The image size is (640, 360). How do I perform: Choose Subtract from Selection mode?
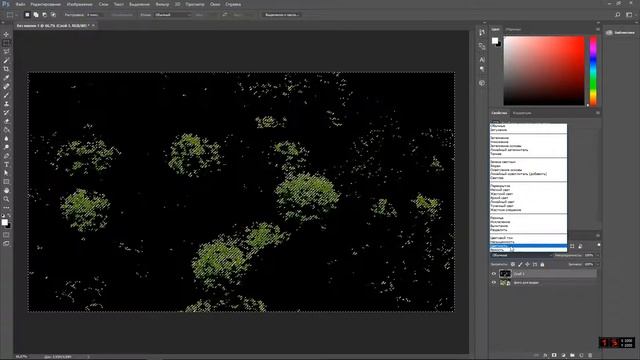(44, 15)
